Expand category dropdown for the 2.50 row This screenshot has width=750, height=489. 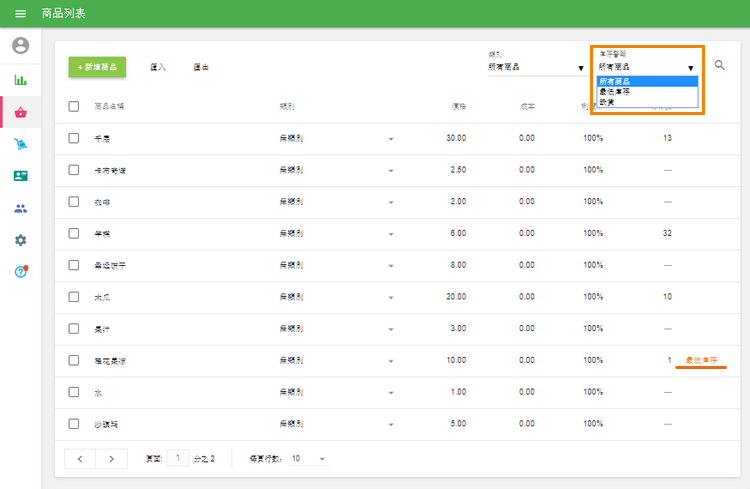tap(391, 171)
